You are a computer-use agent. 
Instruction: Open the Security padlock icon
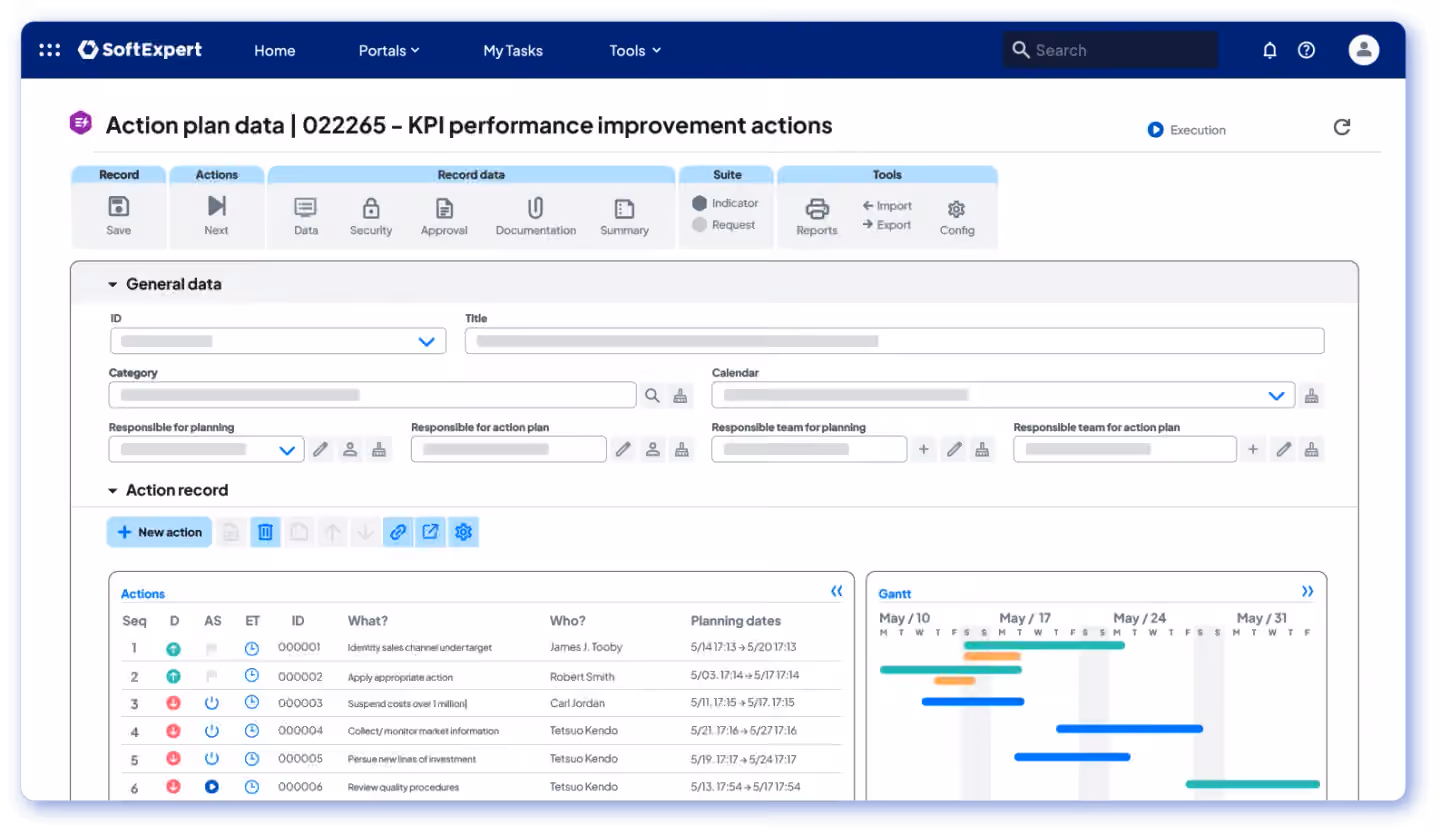tap(371, 208)
